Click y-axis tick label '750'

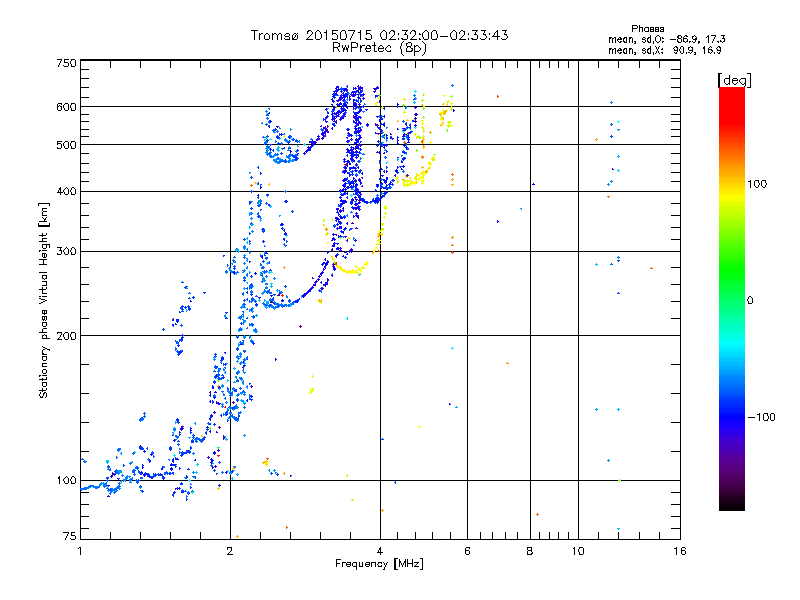pos(66,63)
